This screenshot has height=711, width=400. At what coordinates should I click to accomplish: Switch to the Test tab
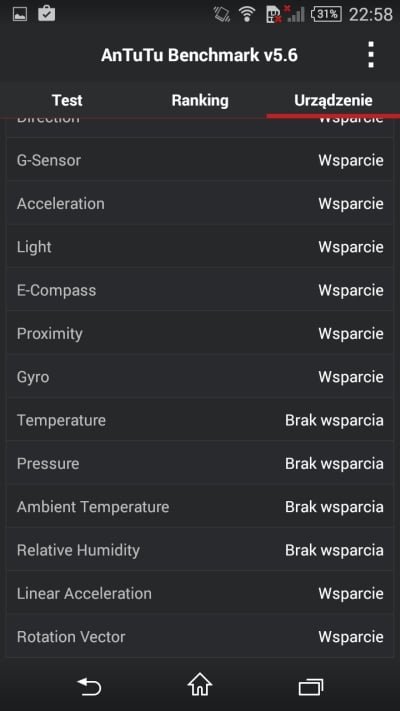click(x=67, y=100)
